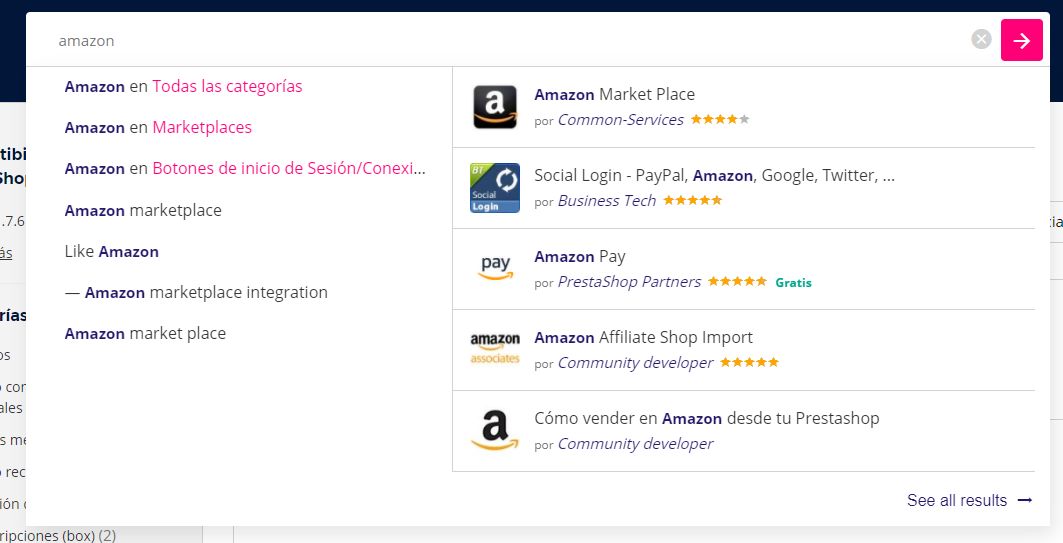Click the See all results arrow

1024,500
